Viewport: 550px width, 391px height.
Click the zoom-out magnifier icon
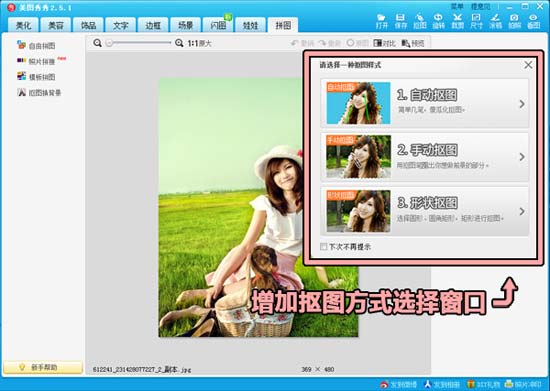click(x=98, y=43)
